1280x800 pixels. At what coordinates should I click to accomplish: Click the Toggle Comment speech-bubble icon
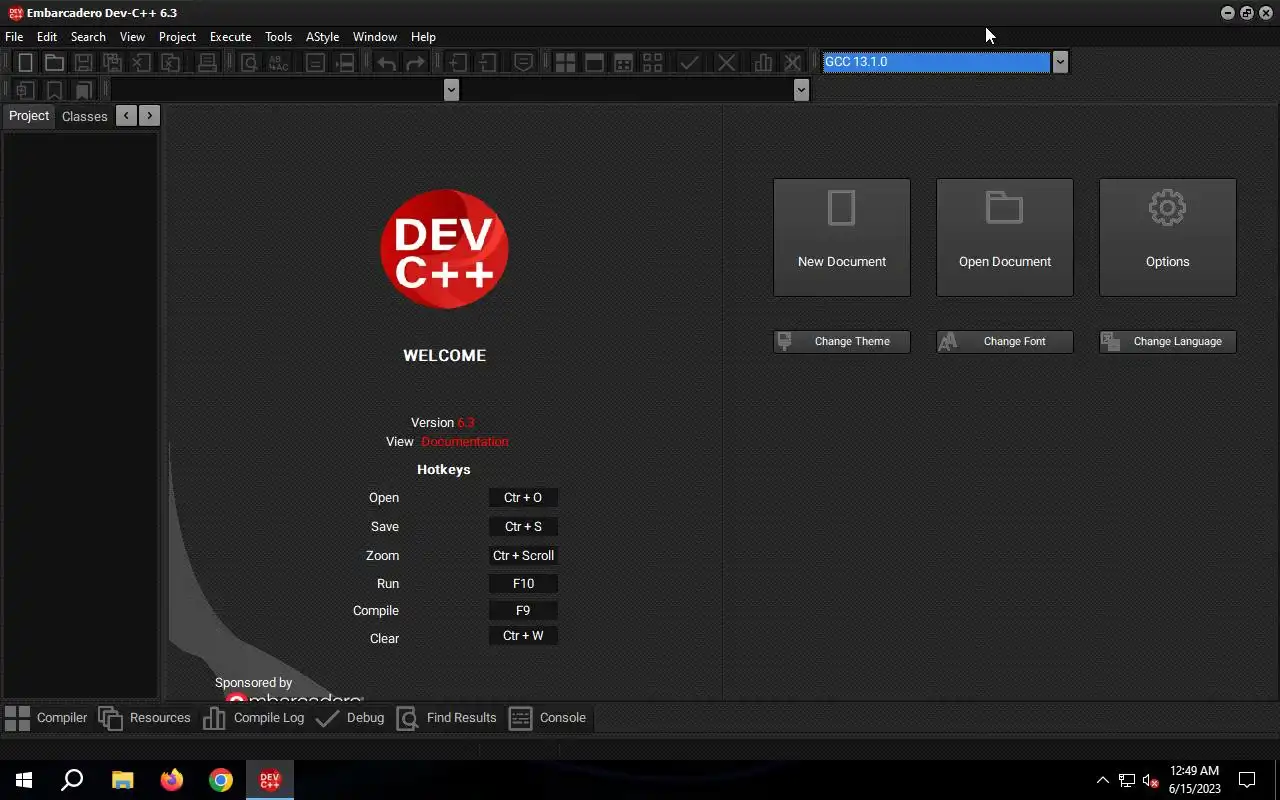click(x=523, y=62)
